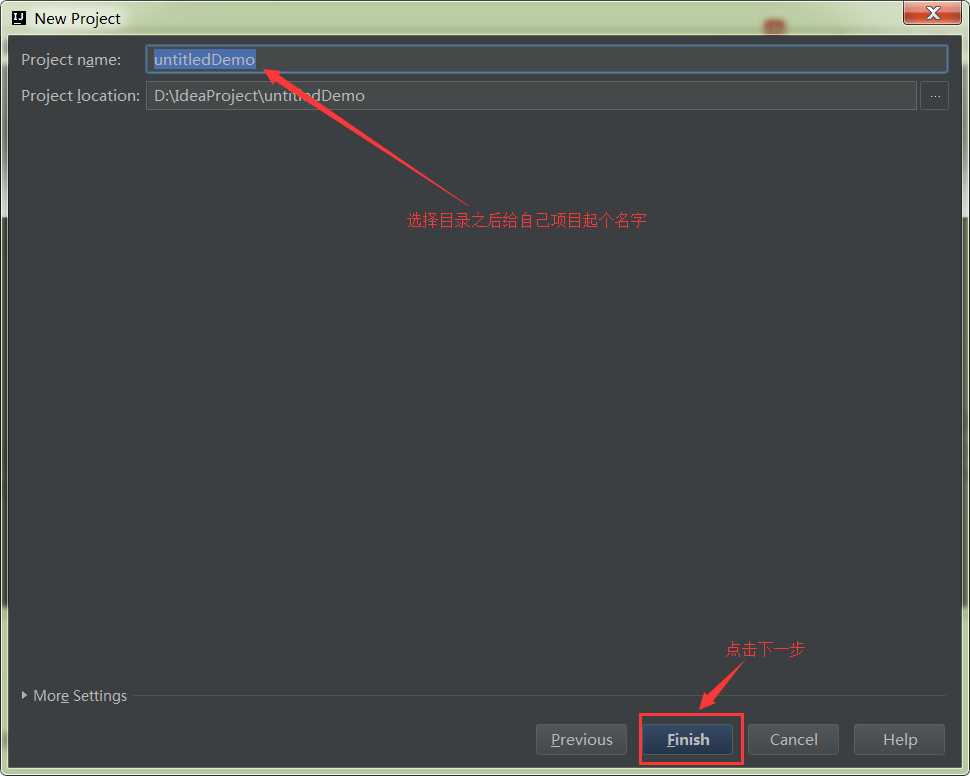Click the Project location path field
Viewport: 970px width, 776px height.
[x=531, y=95]
